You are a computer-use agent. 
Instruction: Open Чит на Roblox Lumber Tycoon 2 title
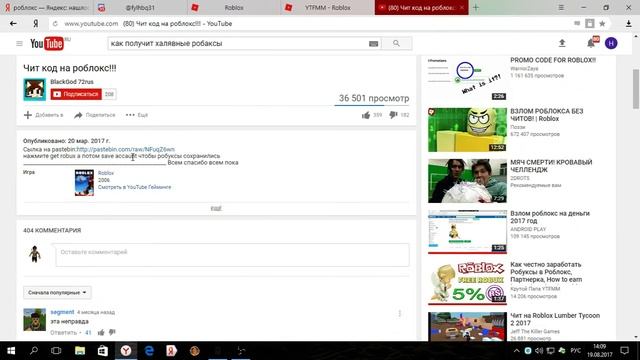click(x=555, y=319)
